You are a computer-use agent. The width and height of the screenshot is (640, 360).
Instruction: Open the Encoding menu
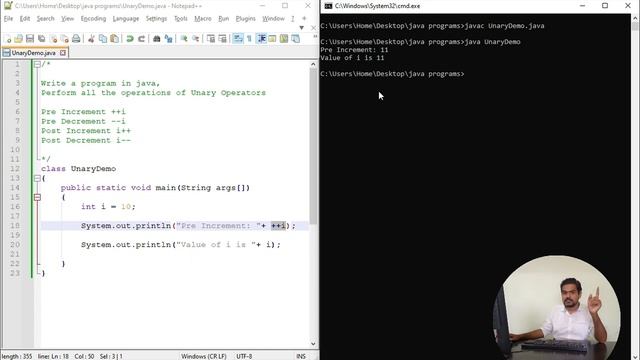click(x=93, y=19)
